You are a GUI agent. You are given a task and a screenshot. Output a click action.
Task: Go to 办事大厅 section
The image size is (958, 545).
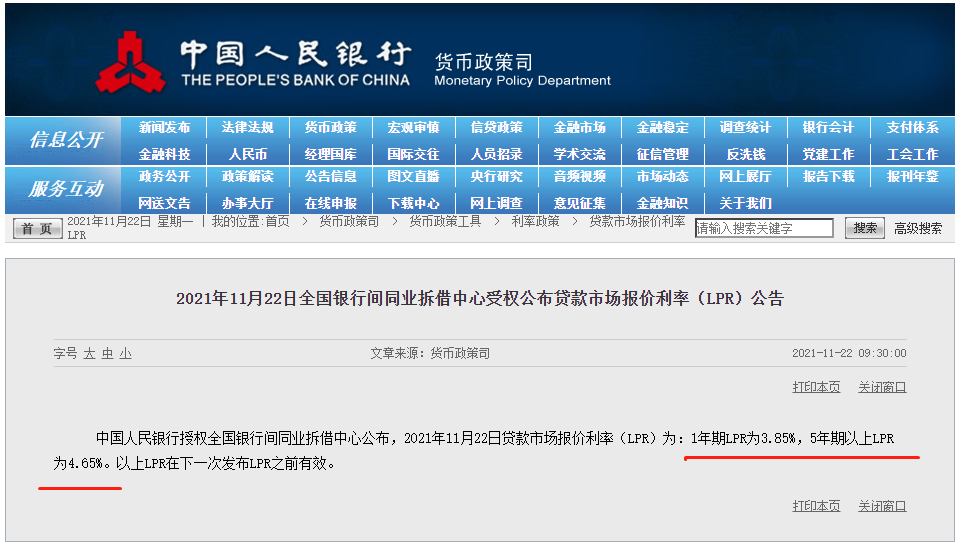click(x=247, y=203)
